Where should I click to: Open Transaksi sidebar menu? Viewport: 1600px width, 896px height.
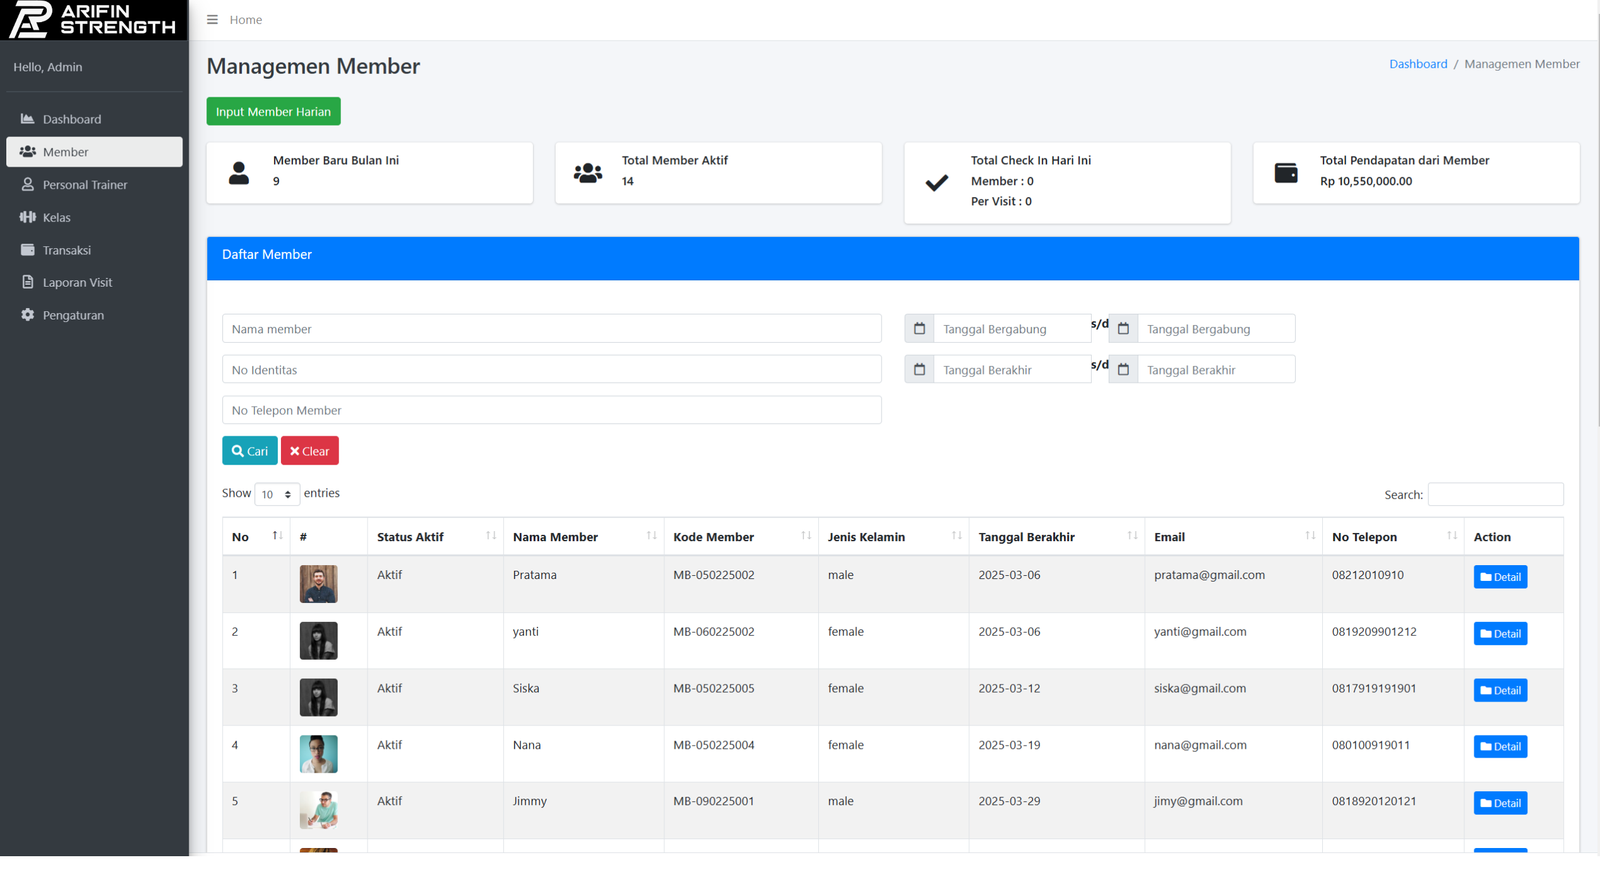click(x=94, y=250)
